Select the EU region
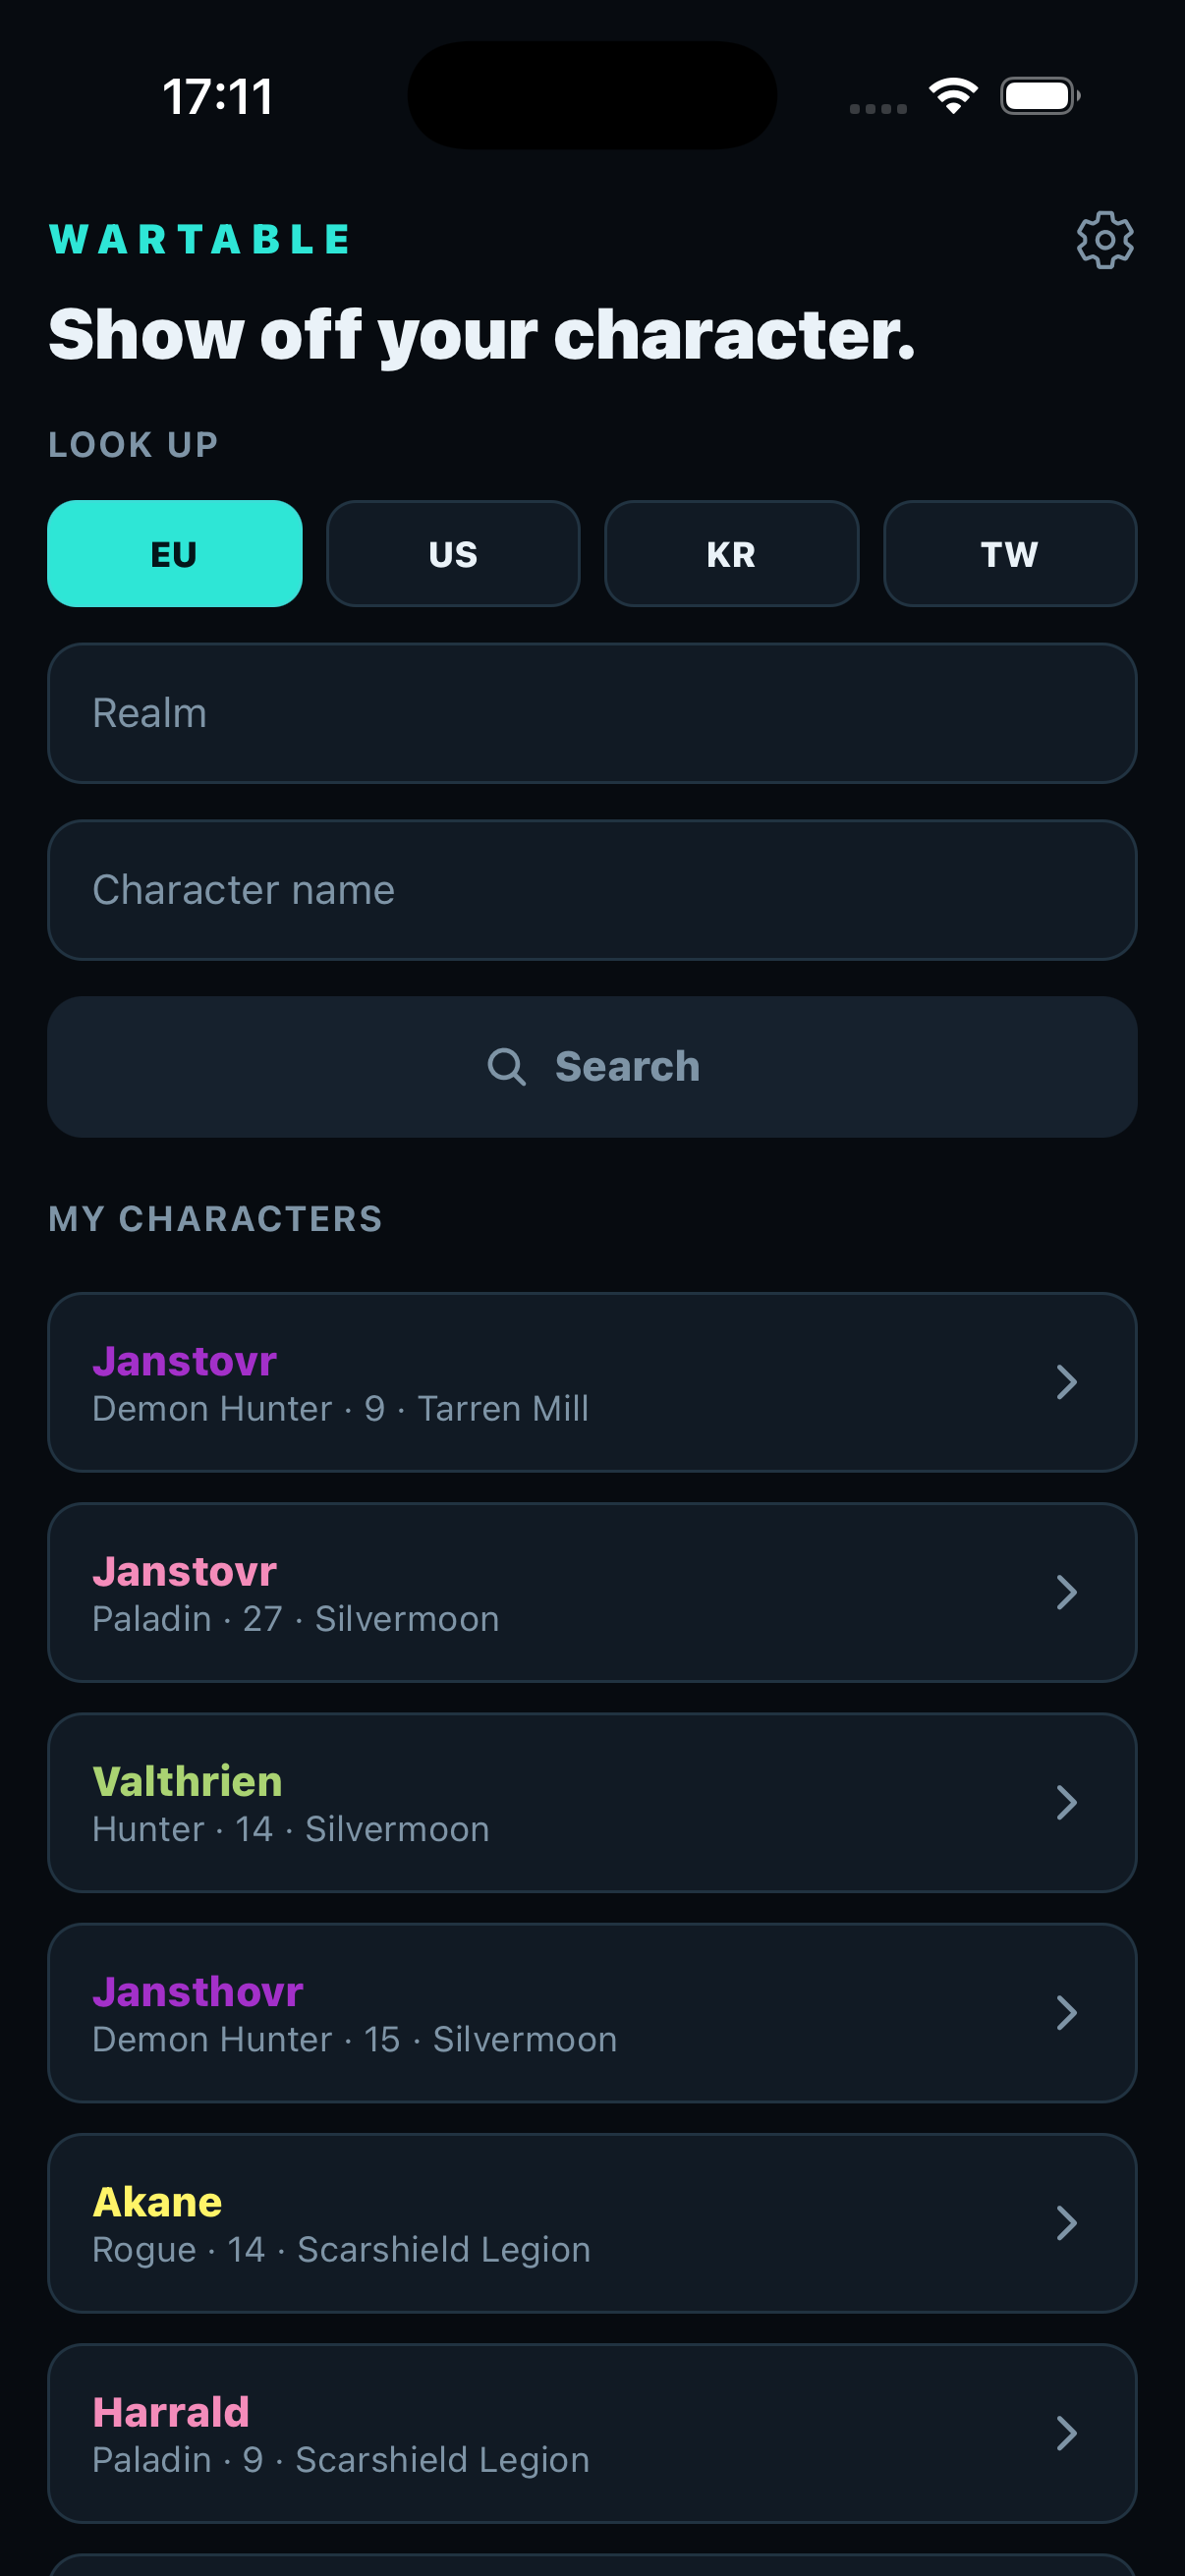 coord(175,553)
